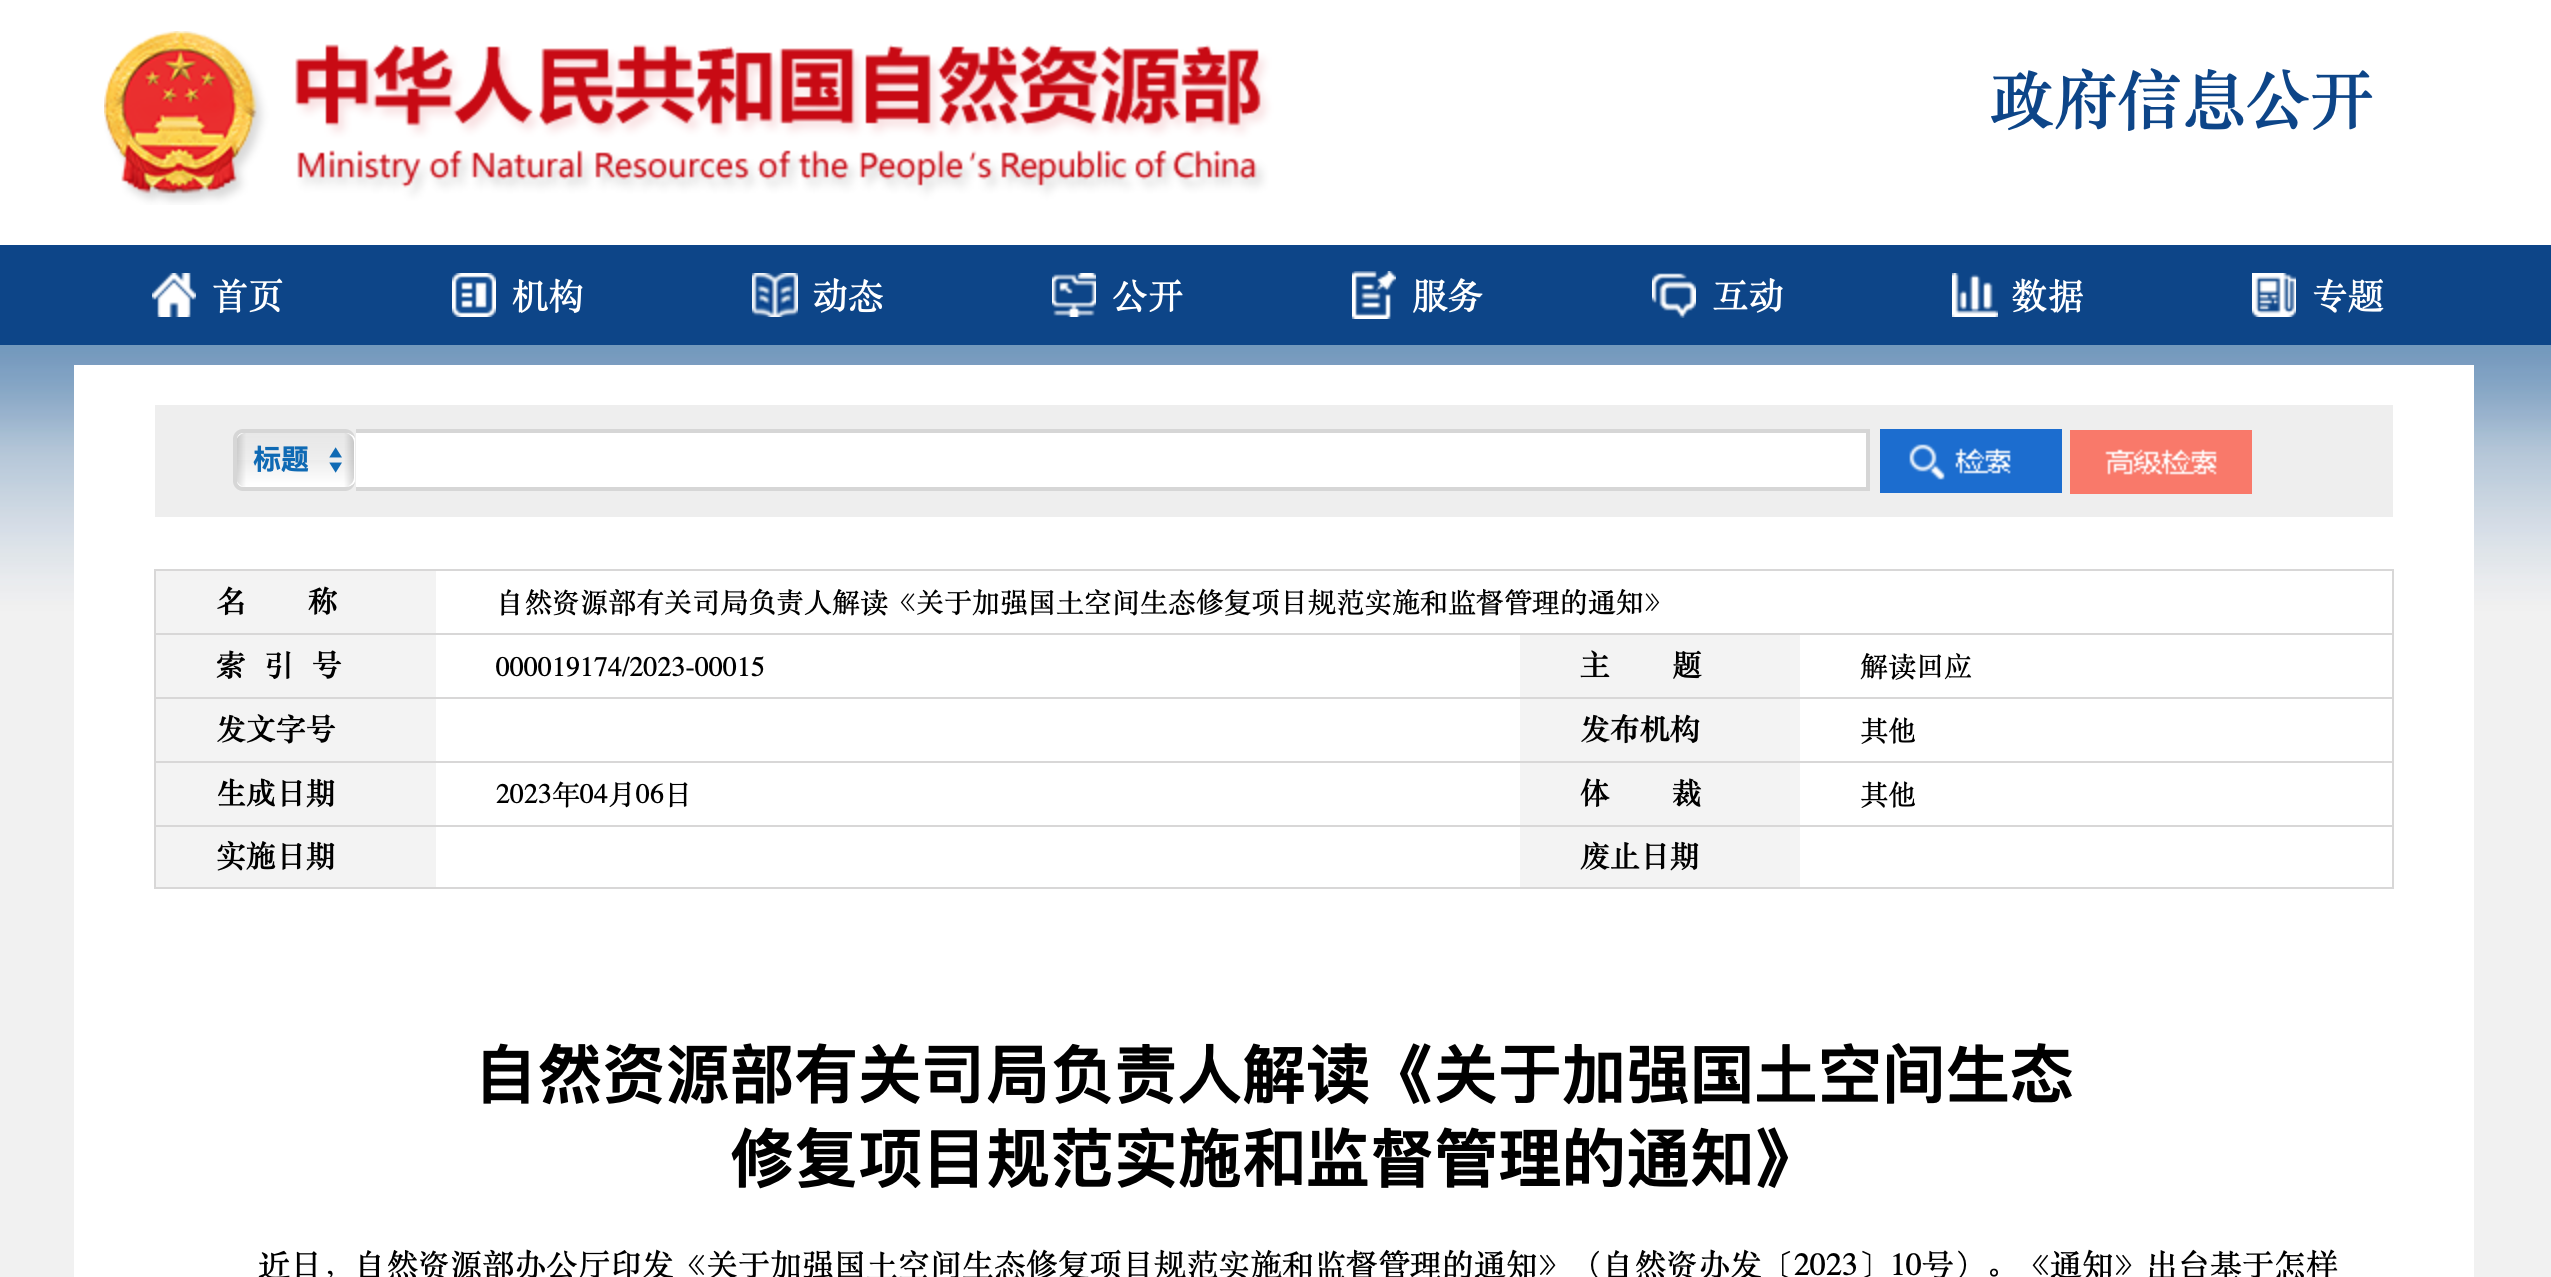2551x1277 pixels.
Task: Click the 政府信息公开 heading link
Action: click(x=2180, y=100)
